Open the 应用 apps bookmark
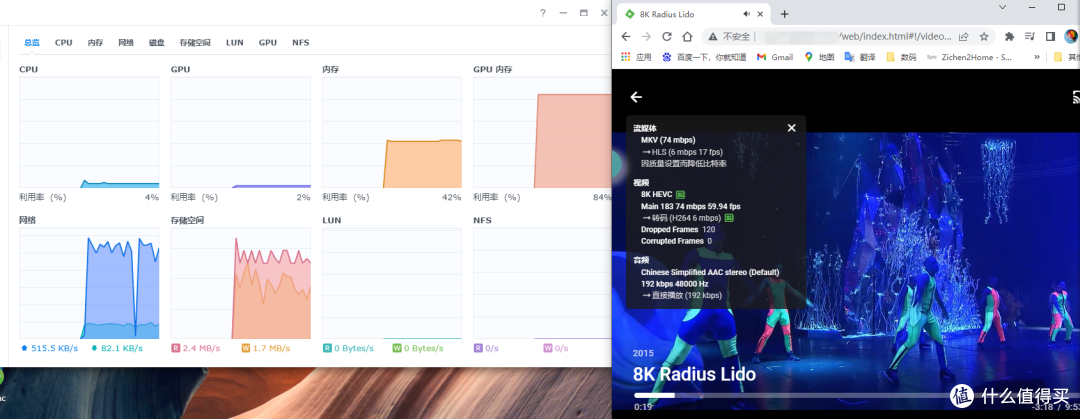The image size is (1080, 419). [636, 57]
